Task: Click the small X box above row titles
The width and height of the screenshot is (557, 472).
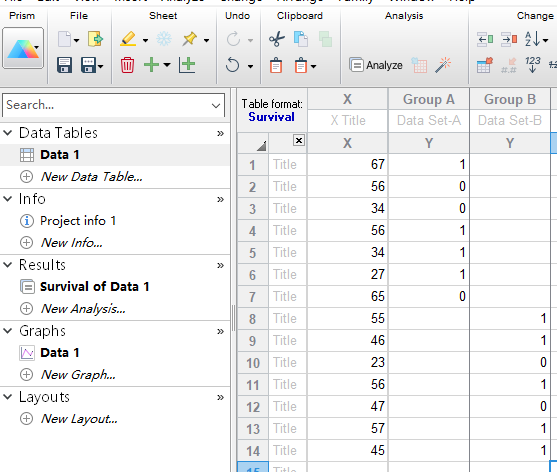Action: click(x=299, y=141)
